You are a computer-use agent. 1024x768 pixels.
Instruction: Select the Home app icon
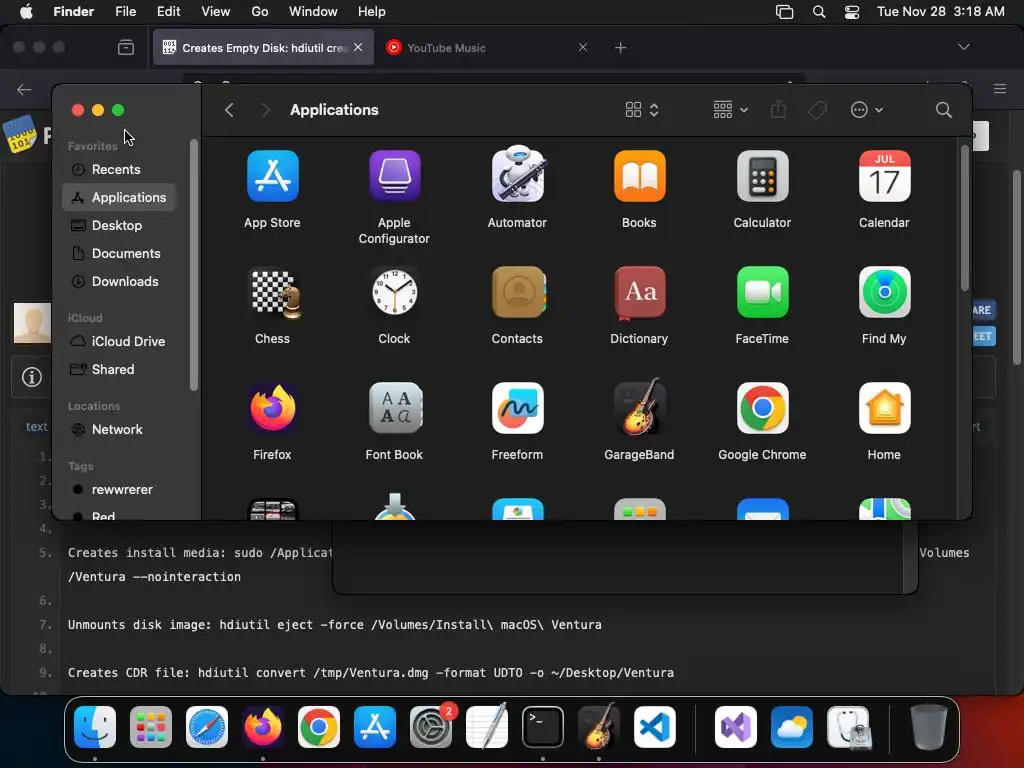[x=884, y=408]
